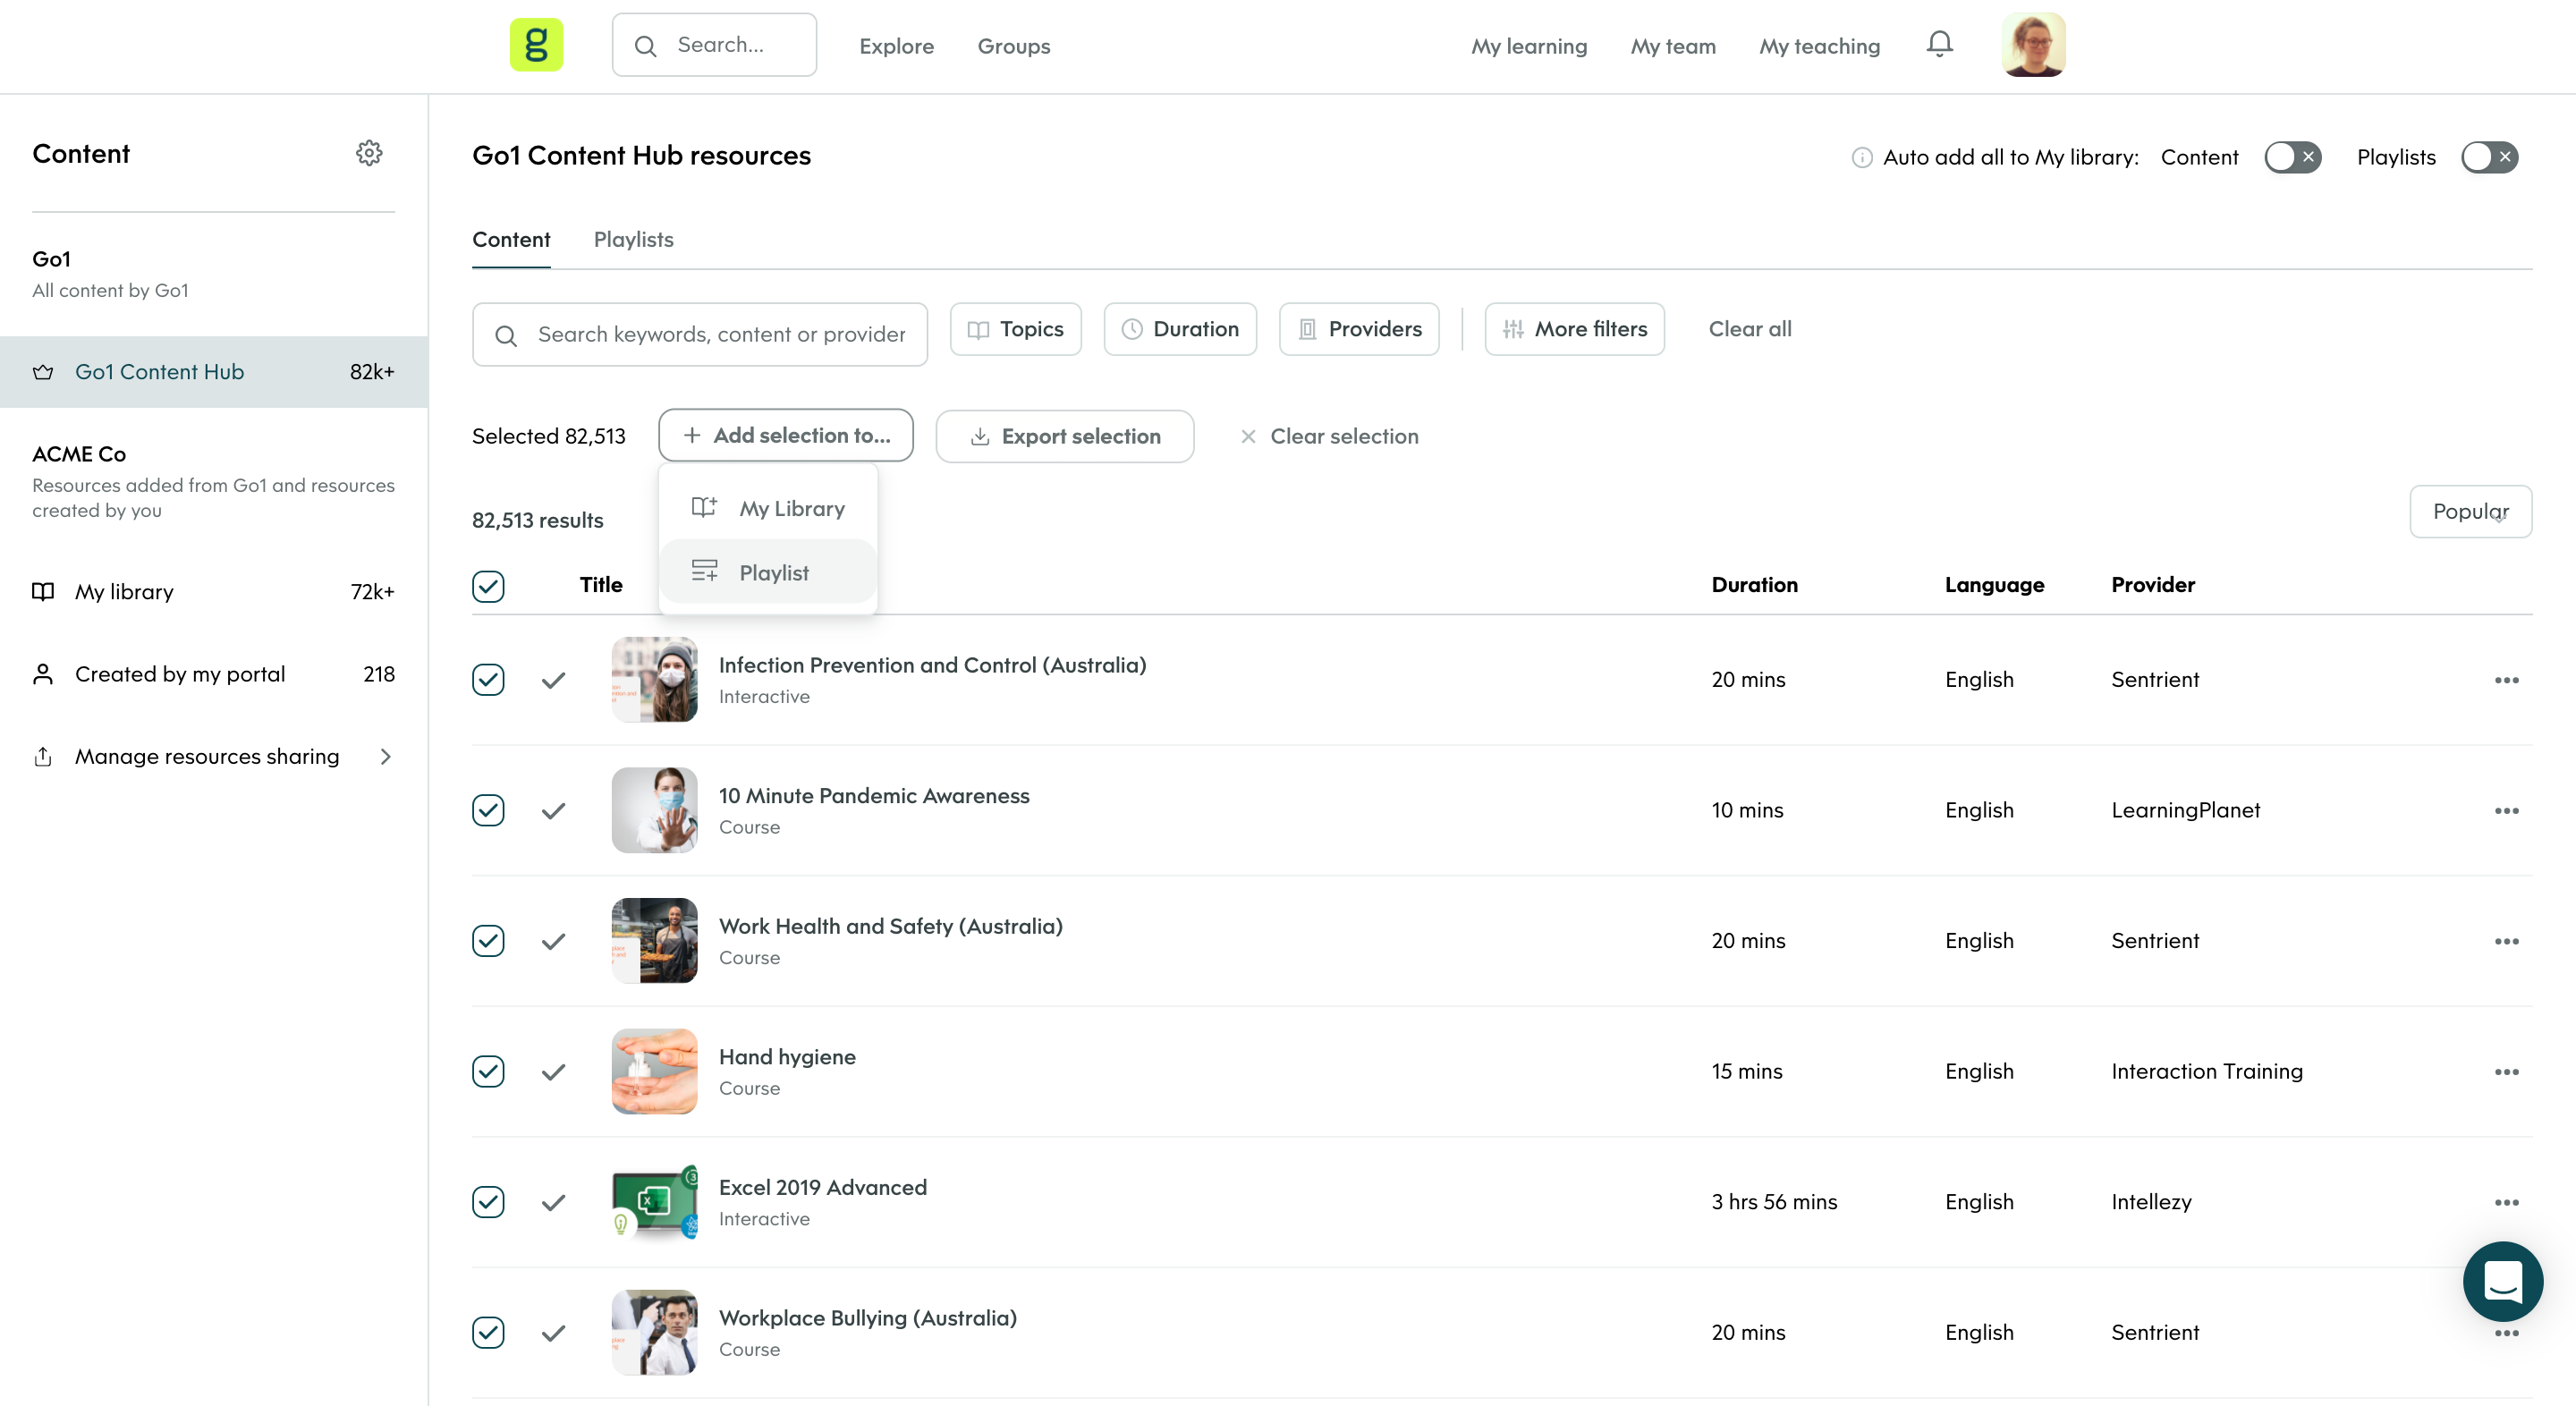
Task: Uncheck Workplace Bullying row checkbox
Action: pyautogui.click(x=488, y=1332)
